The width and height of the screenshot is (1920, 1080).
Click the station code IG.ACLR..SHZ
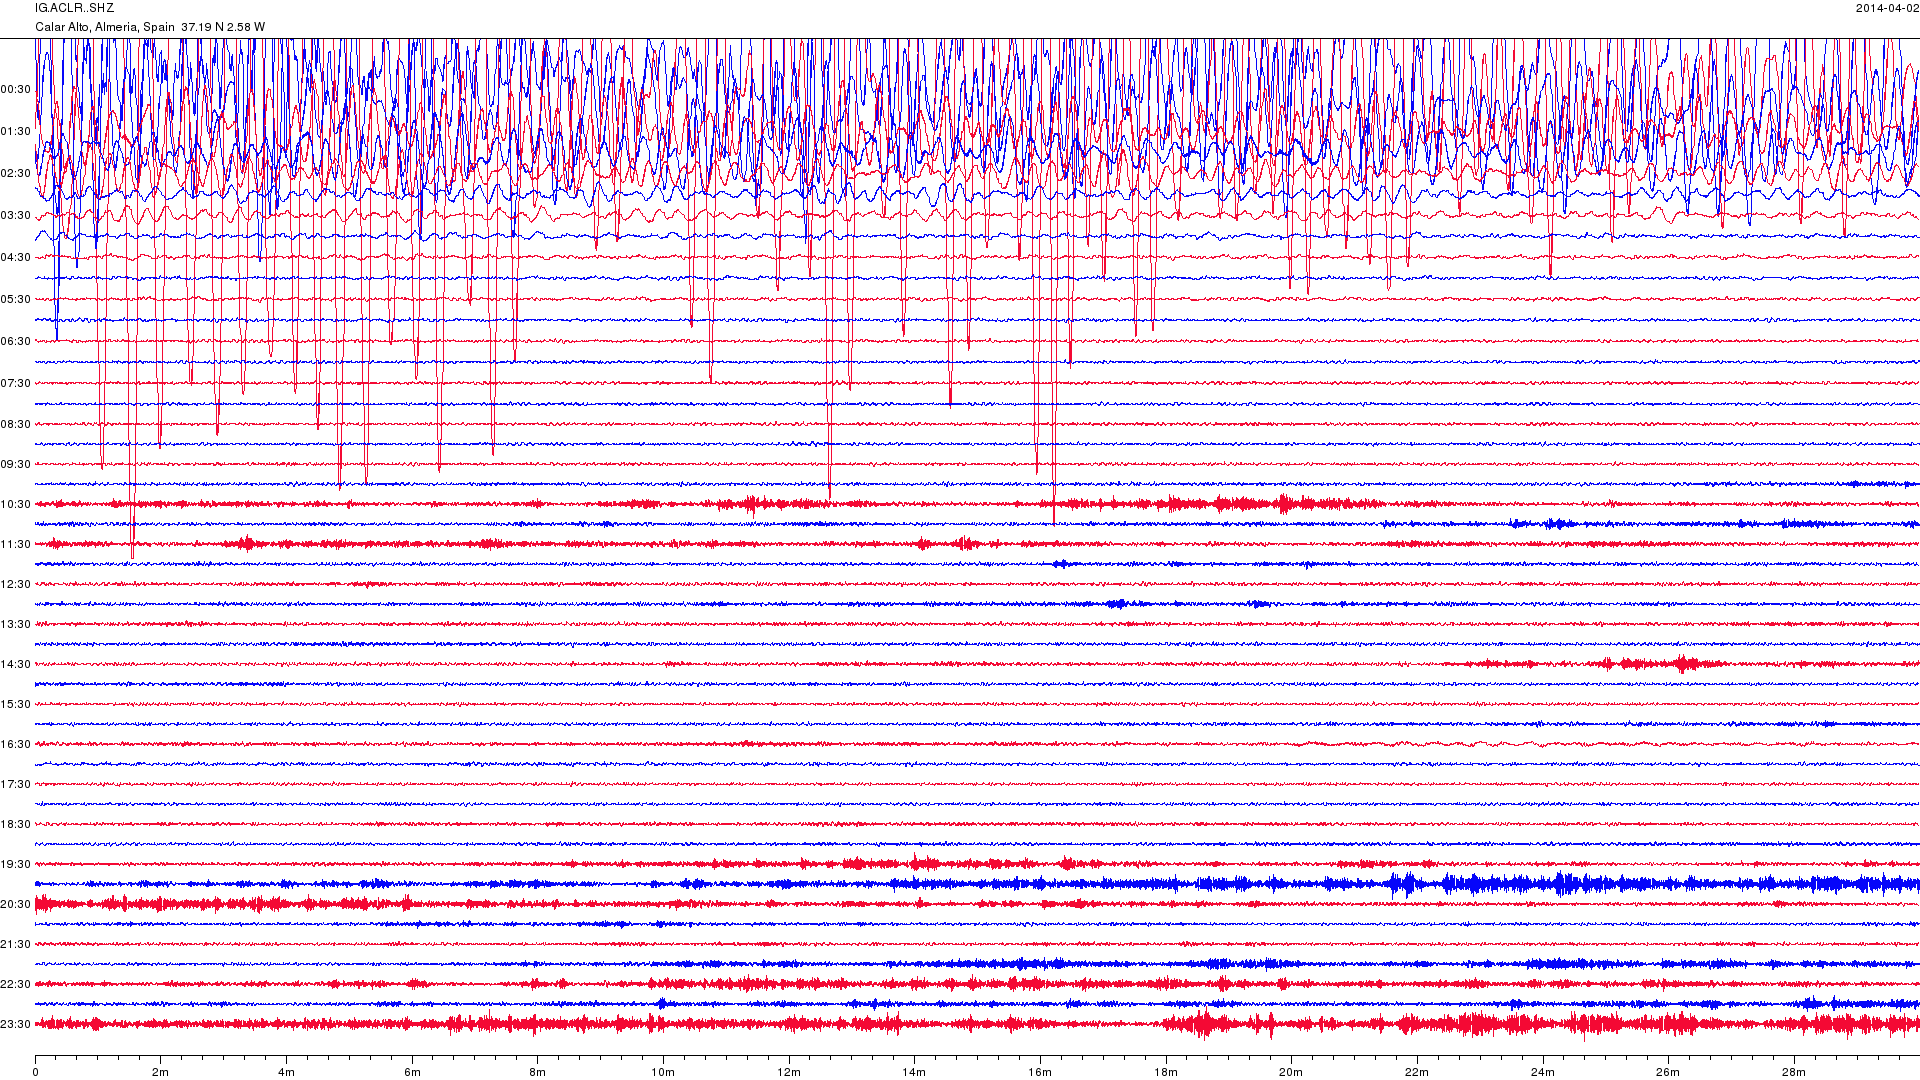(75, 8)
